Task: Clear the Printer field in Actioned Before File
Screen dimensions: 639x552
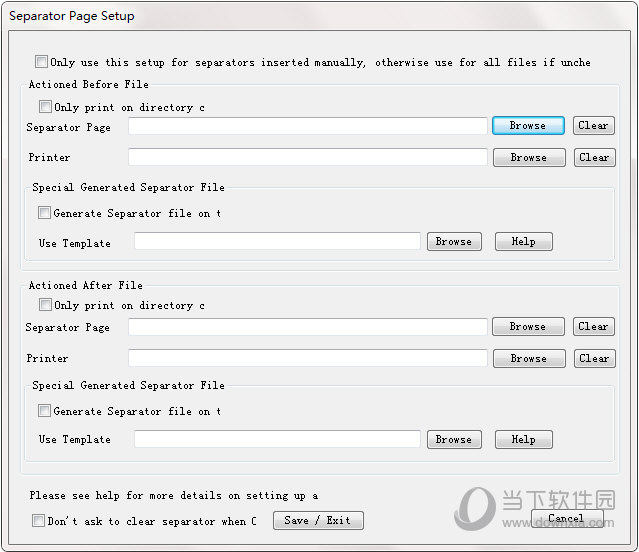Action: point(593,158)
